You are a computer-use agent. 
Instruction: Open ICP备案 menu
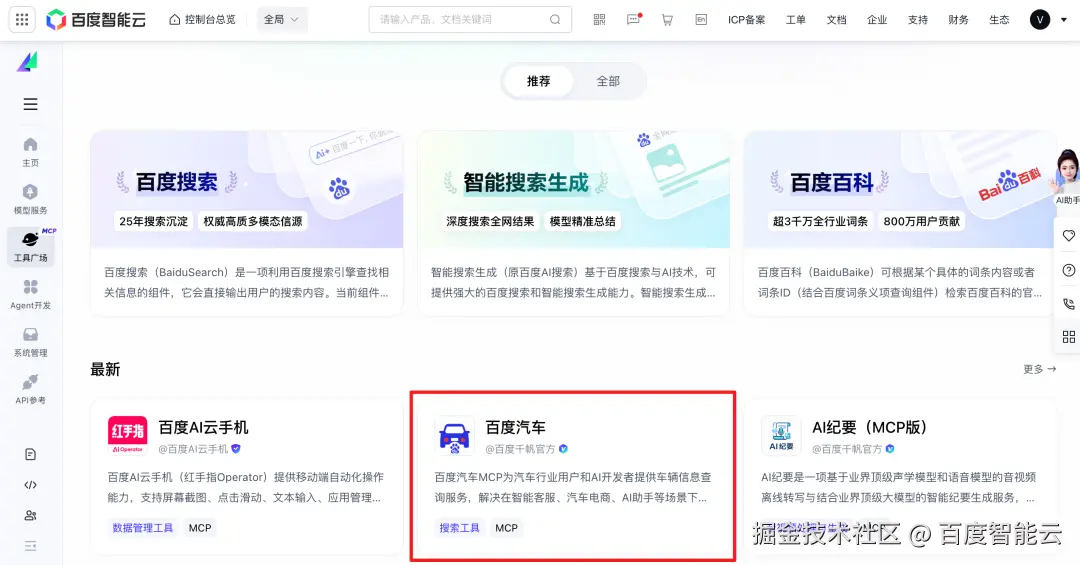coord(747,20)
